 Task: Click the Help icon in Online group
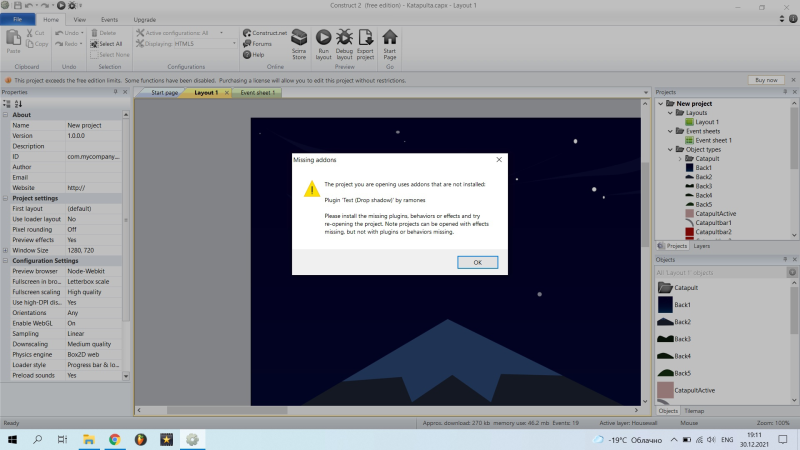[x=247, y=55]
